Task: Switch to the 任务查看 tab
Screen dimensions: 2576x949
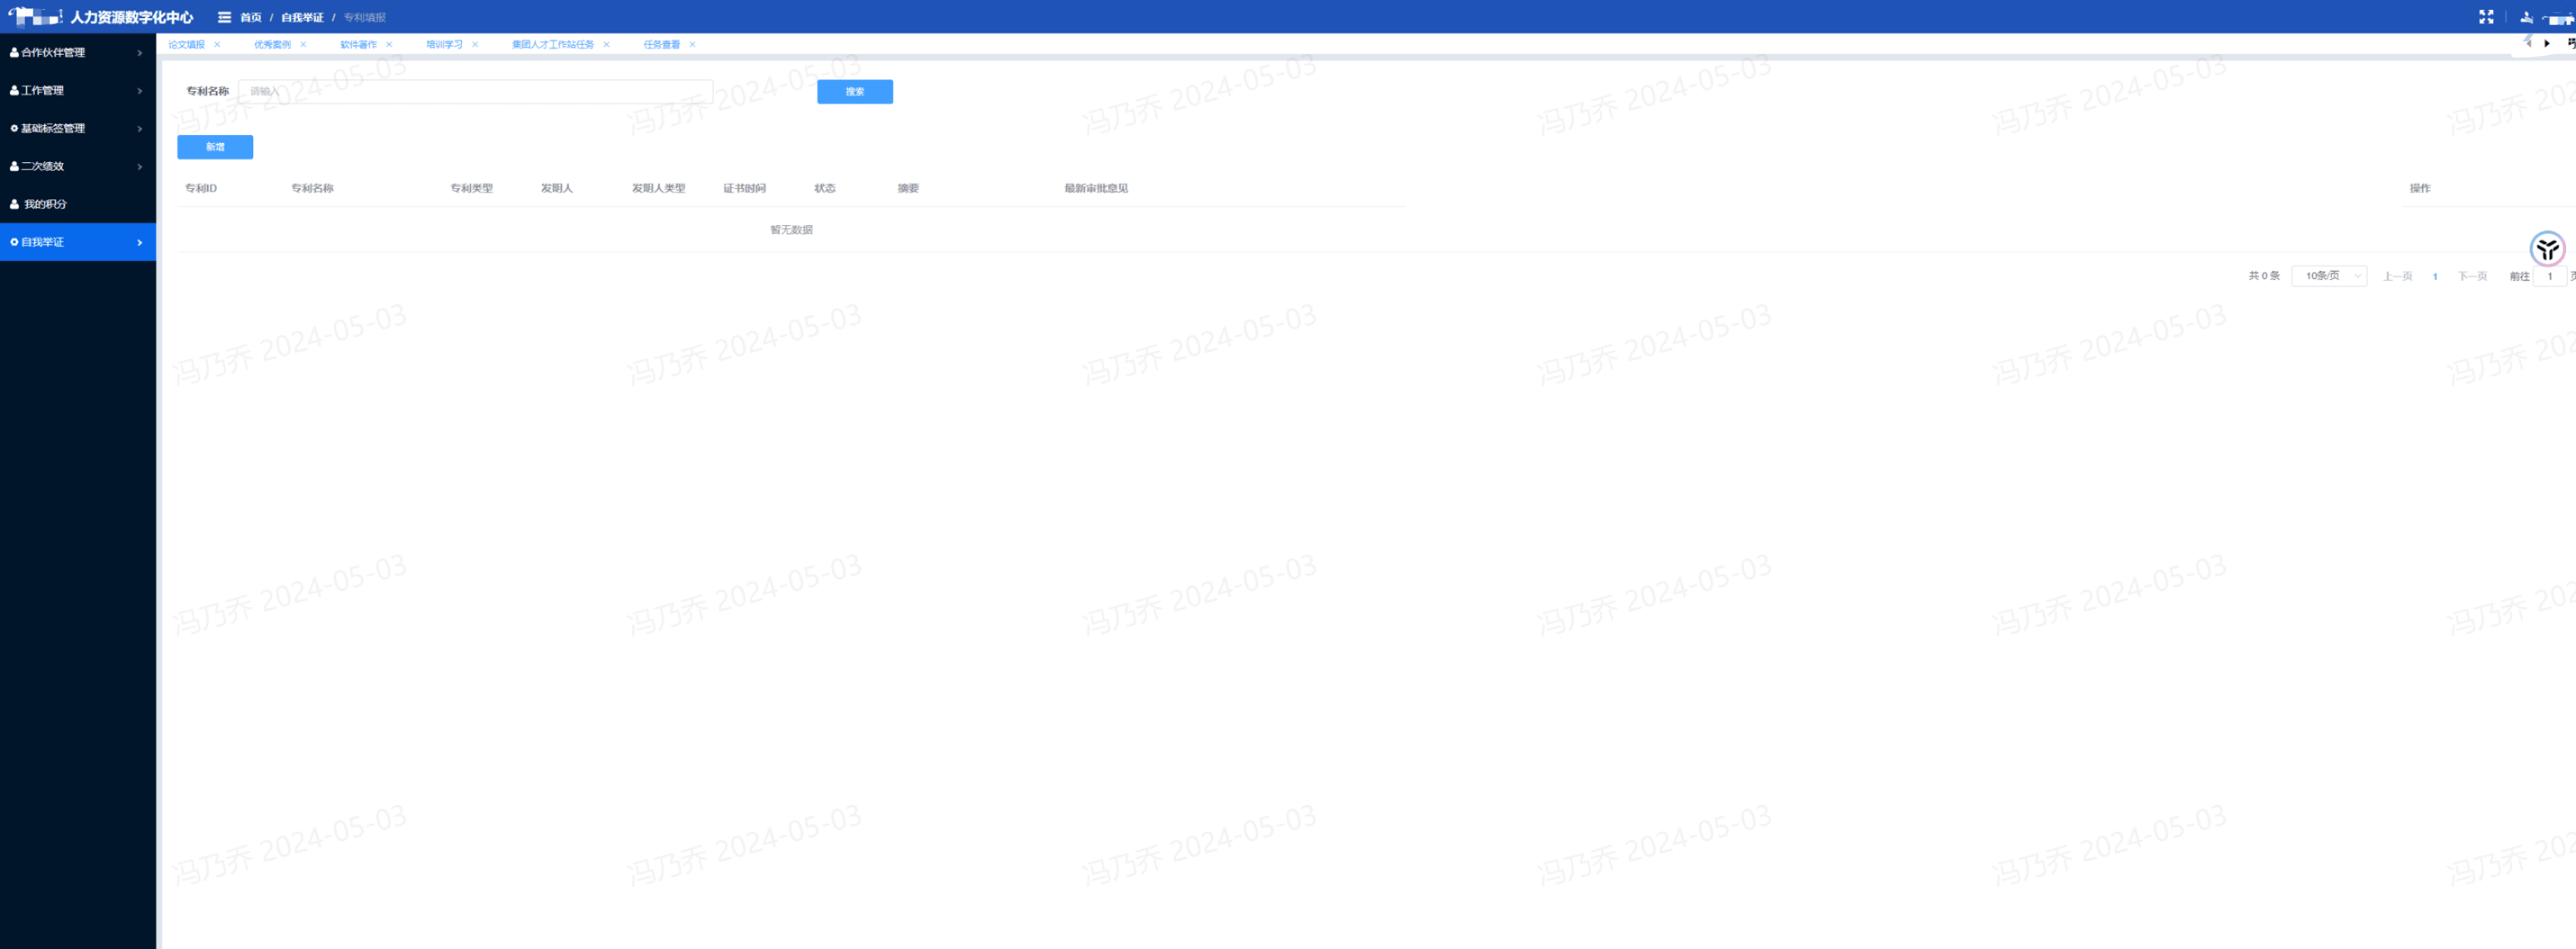Action: coord(662,45)
